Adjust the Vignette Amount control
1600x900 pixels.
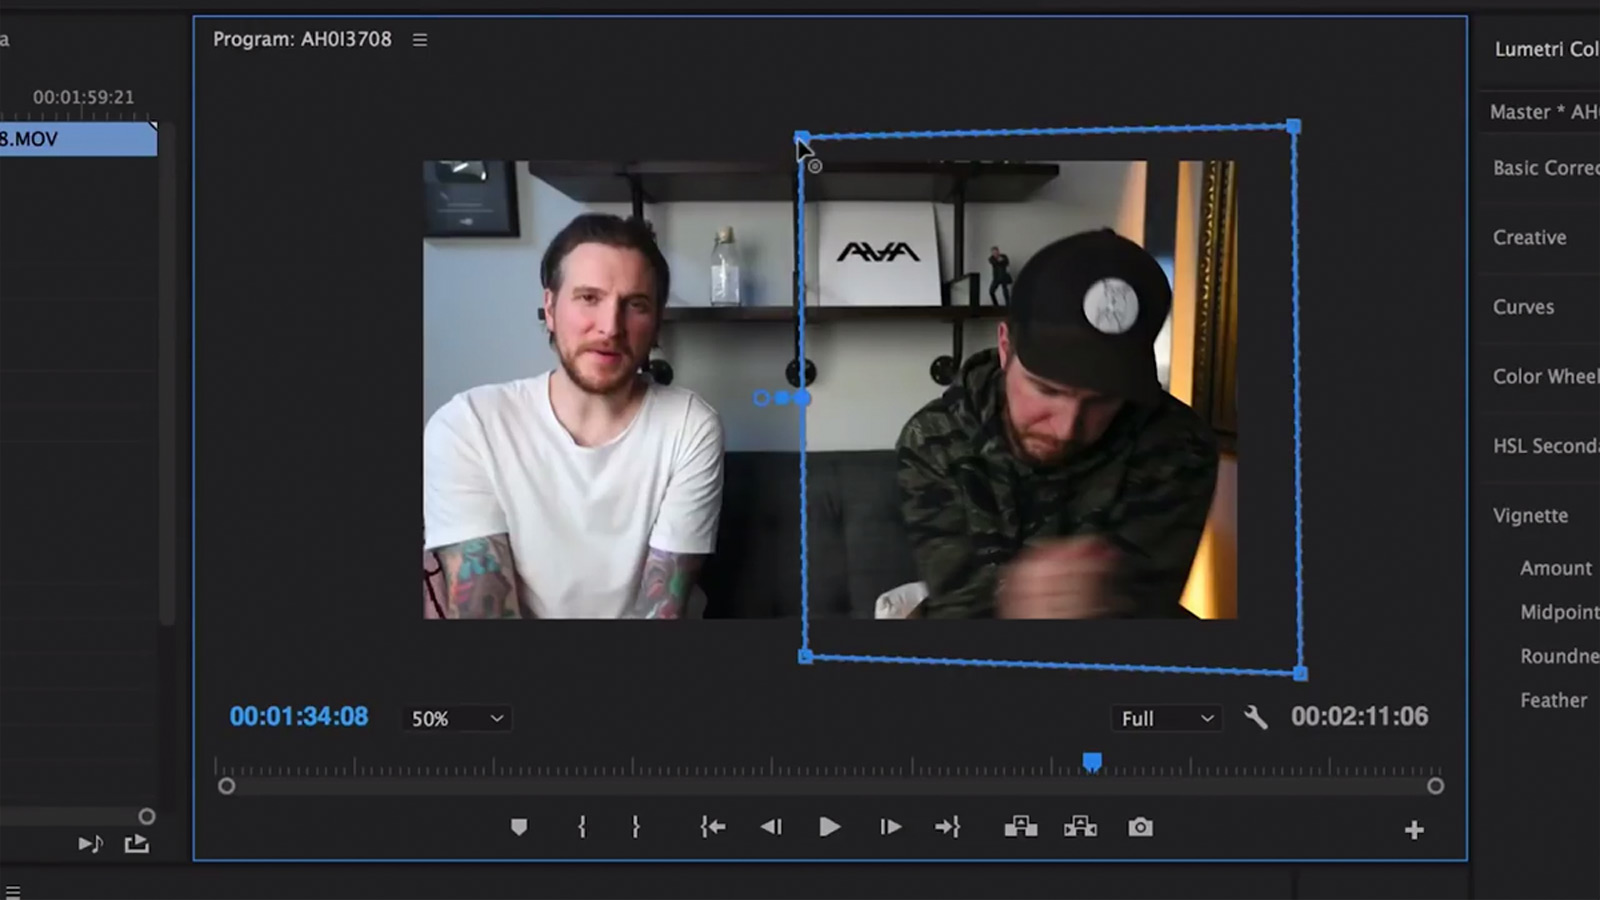pos(1556,568)
